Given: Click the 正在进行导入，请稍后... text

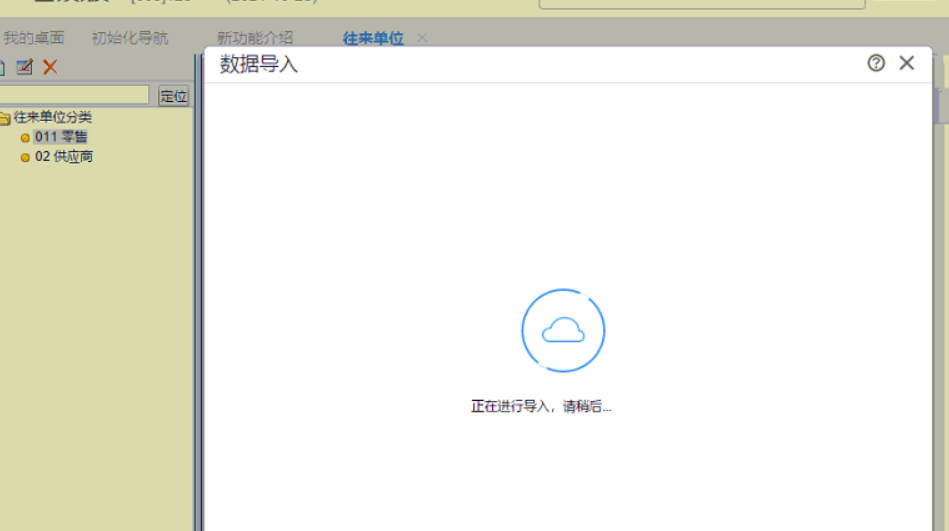Looking at the screenshot, I should (x=541, y=406).
